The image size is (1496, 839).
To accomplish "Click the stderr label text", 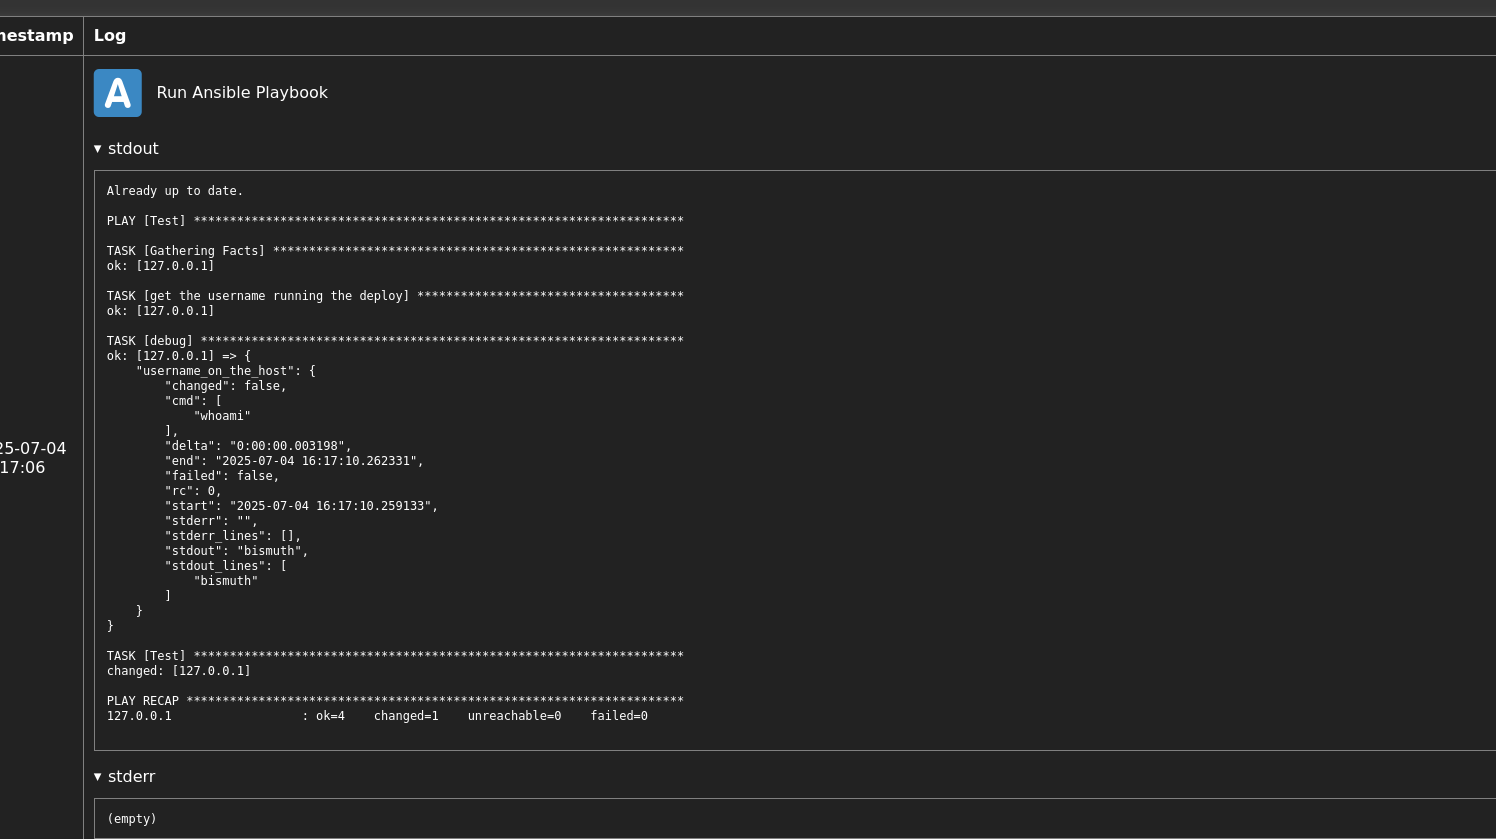I will [132, 776].
